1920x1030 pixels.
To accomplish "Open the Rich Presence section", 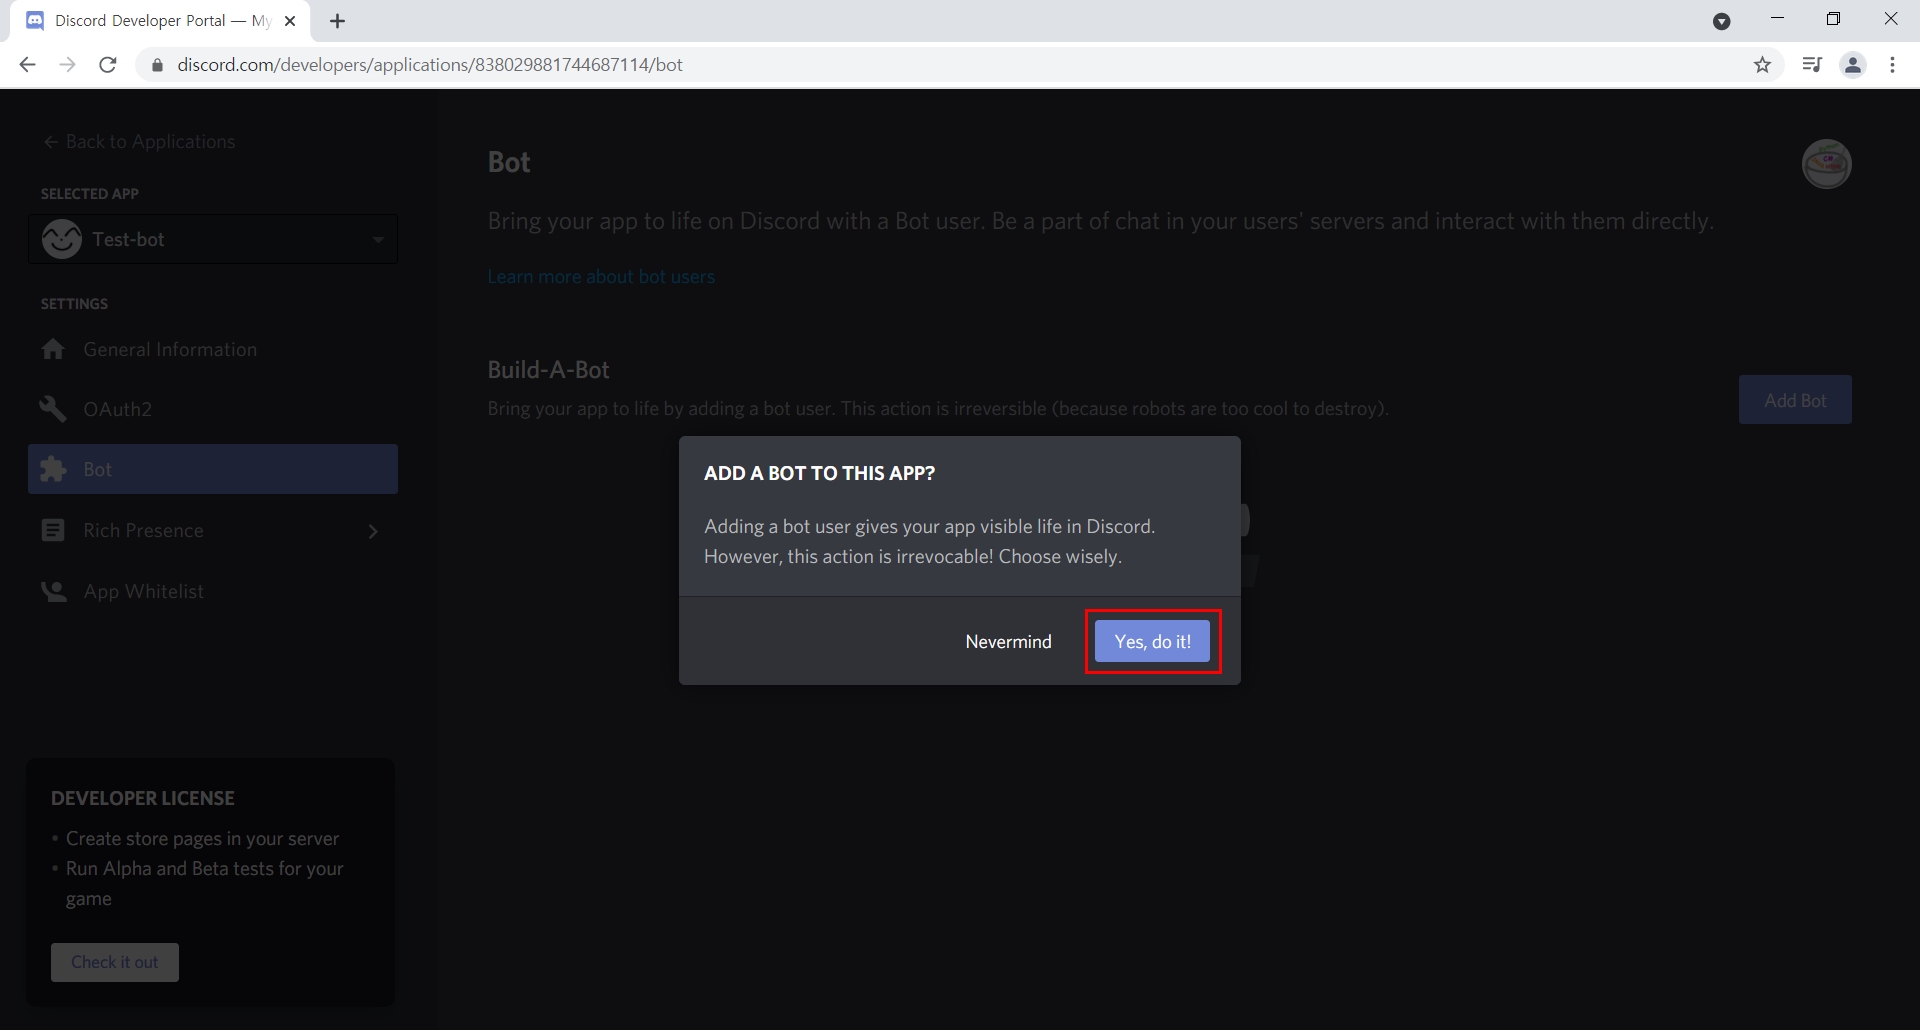I will [213, 530].
